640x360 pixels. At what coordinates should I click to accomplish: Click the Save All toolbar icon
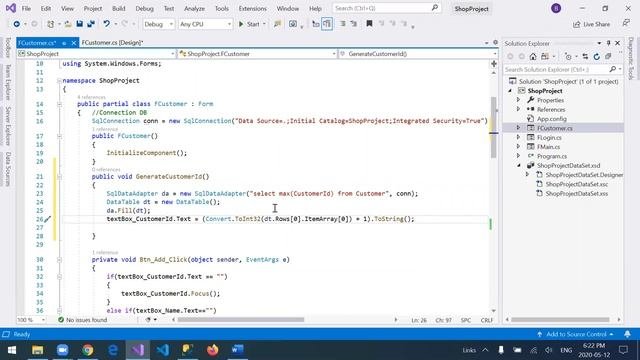(91, 24)
